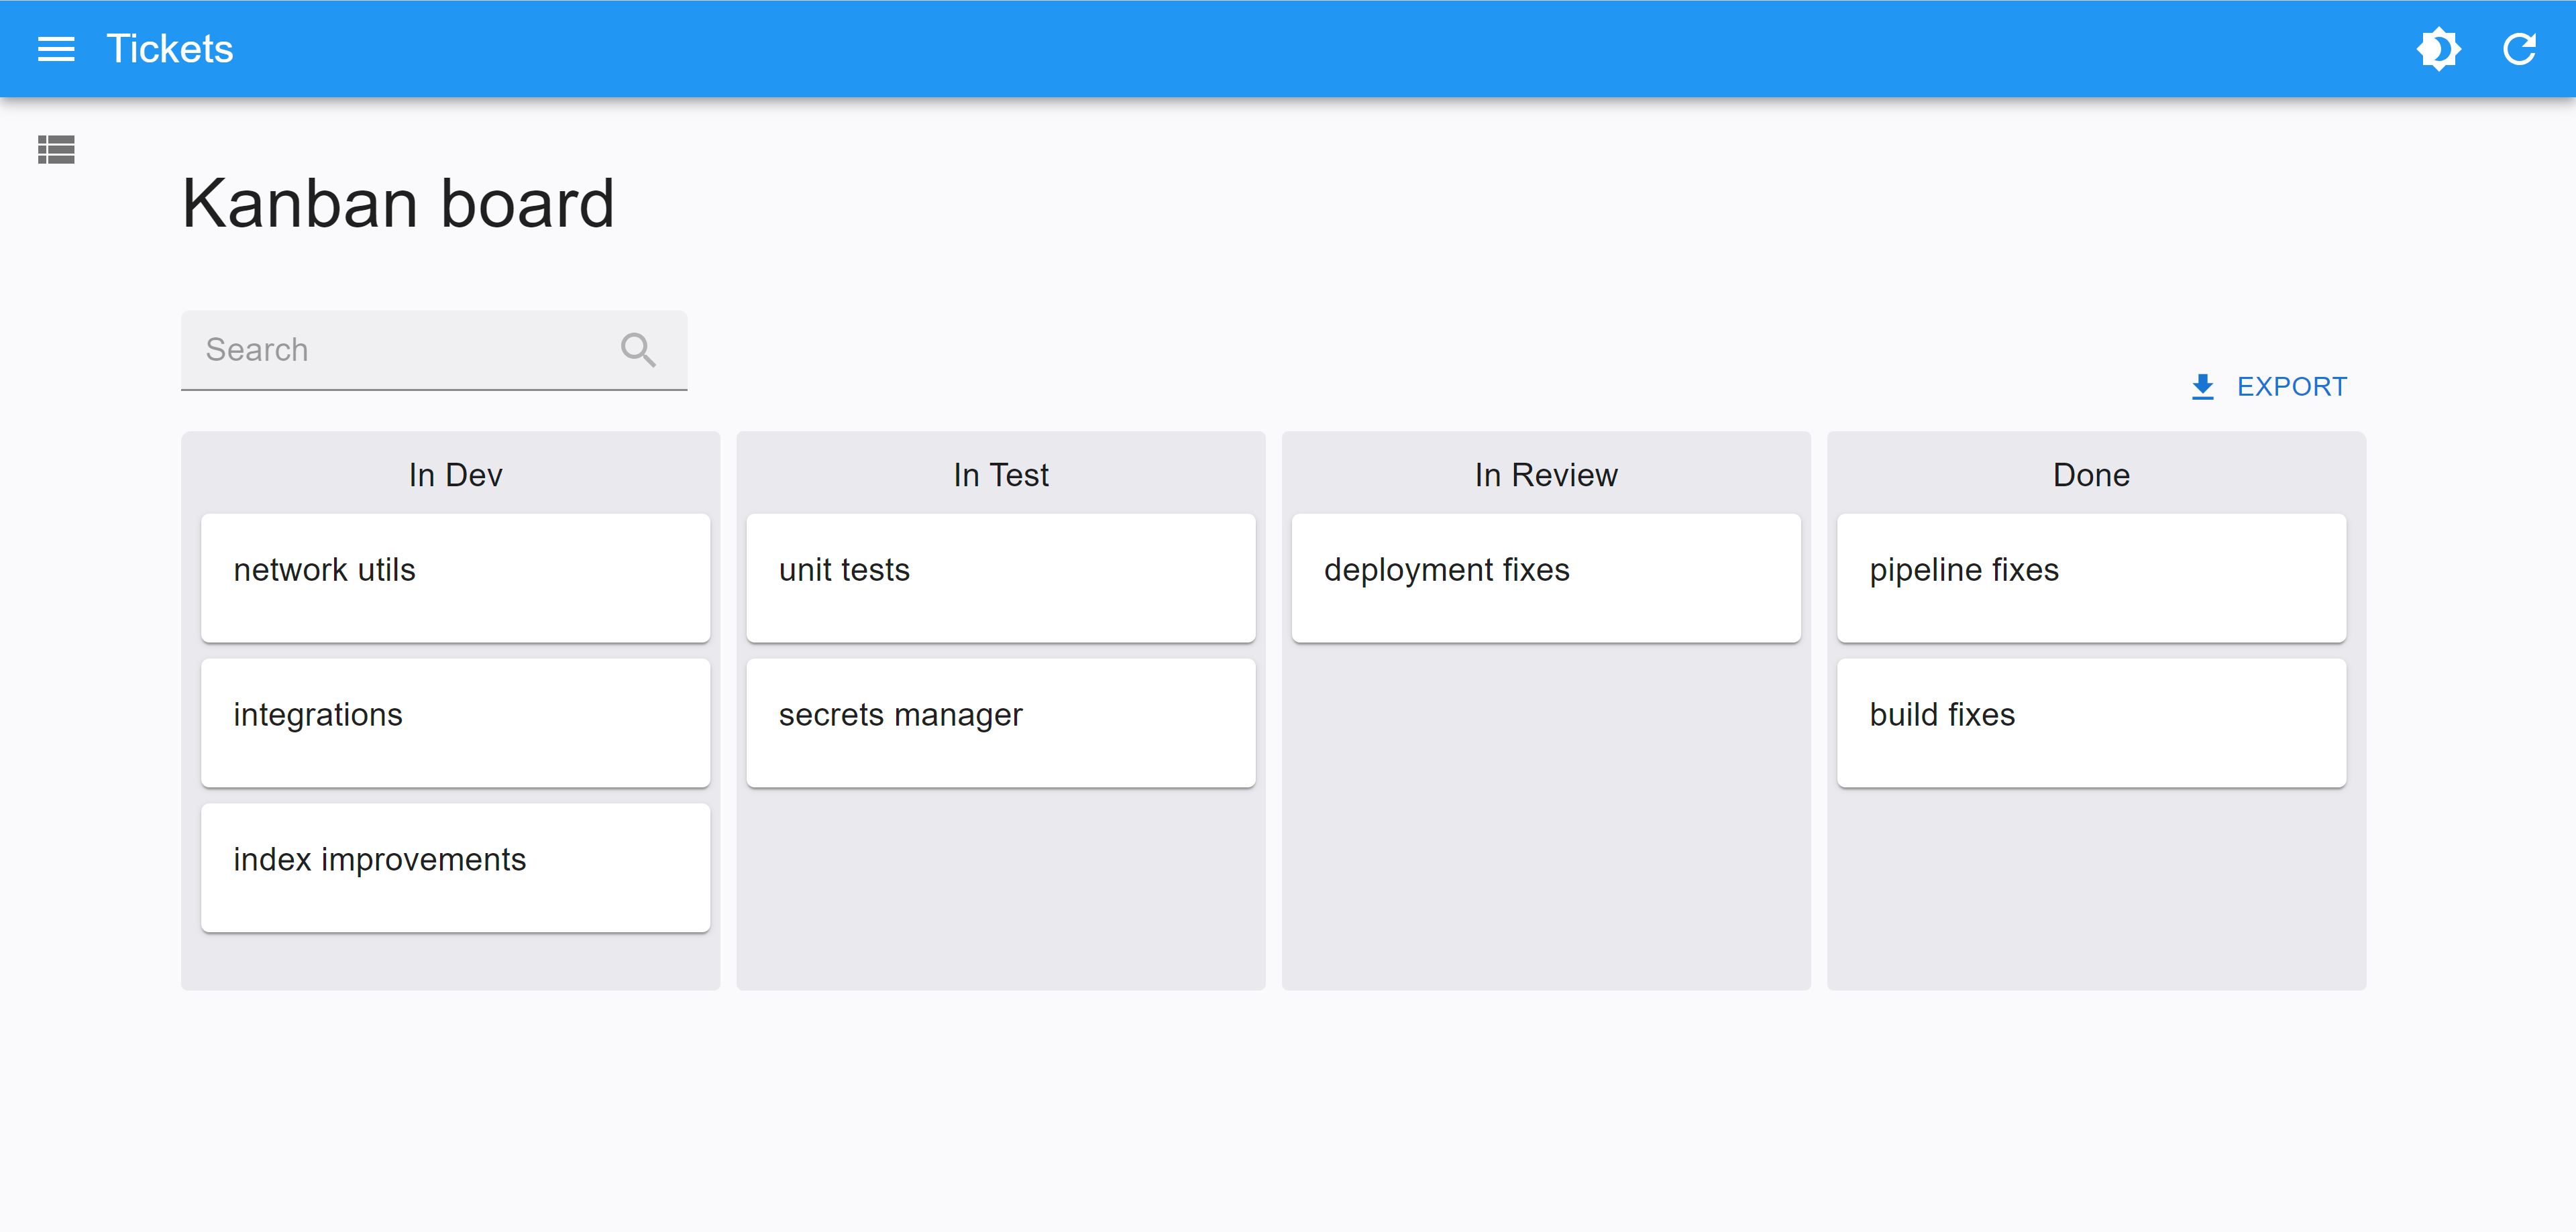
Task: Click the Done column header
Action: (2091, 475)
